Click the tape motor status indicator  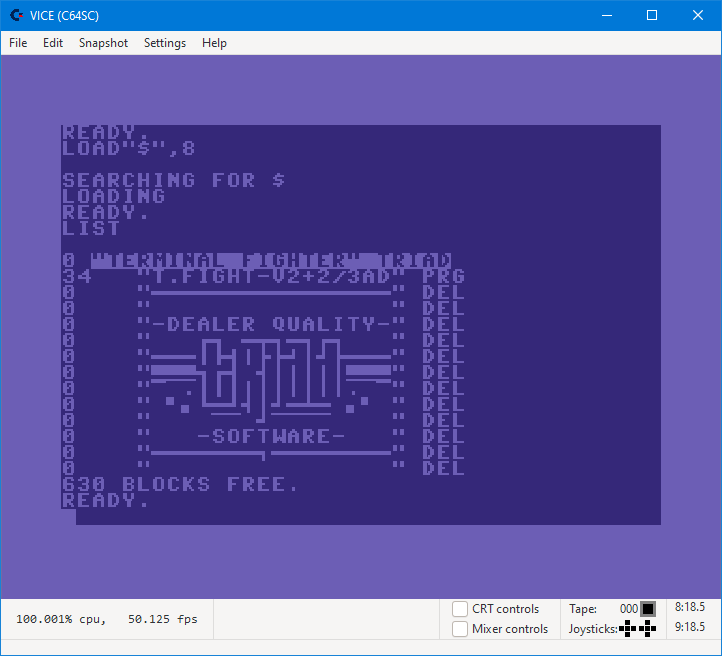tap(648, 609)
